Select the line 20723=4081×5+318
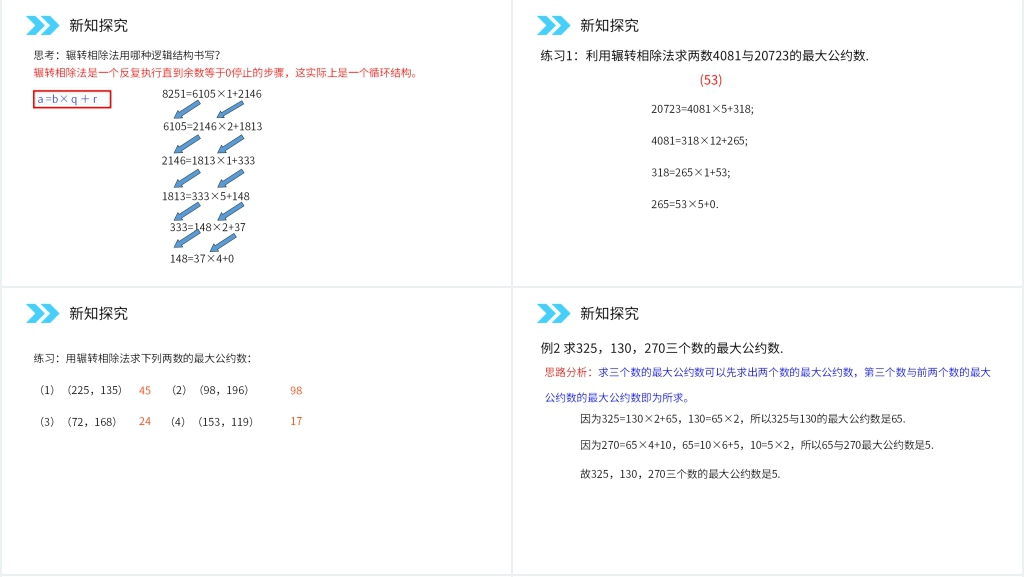The image size is (1024, 577). [702, 109]
